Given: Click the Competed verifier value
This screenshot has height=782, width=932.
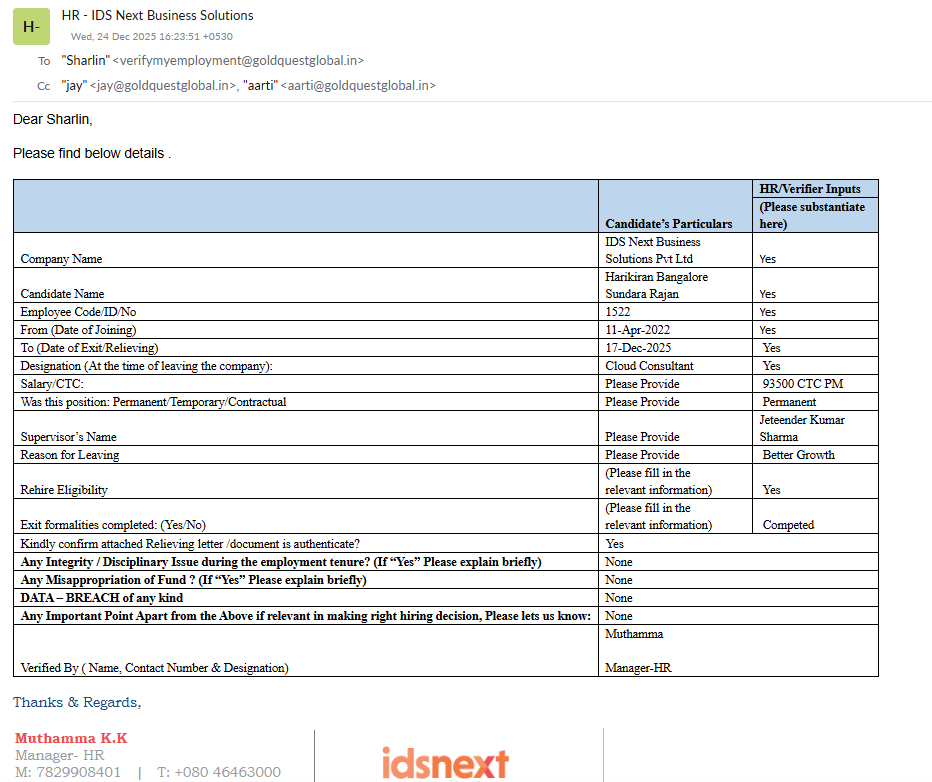Looking at the screenshot, I should (788, 525).
